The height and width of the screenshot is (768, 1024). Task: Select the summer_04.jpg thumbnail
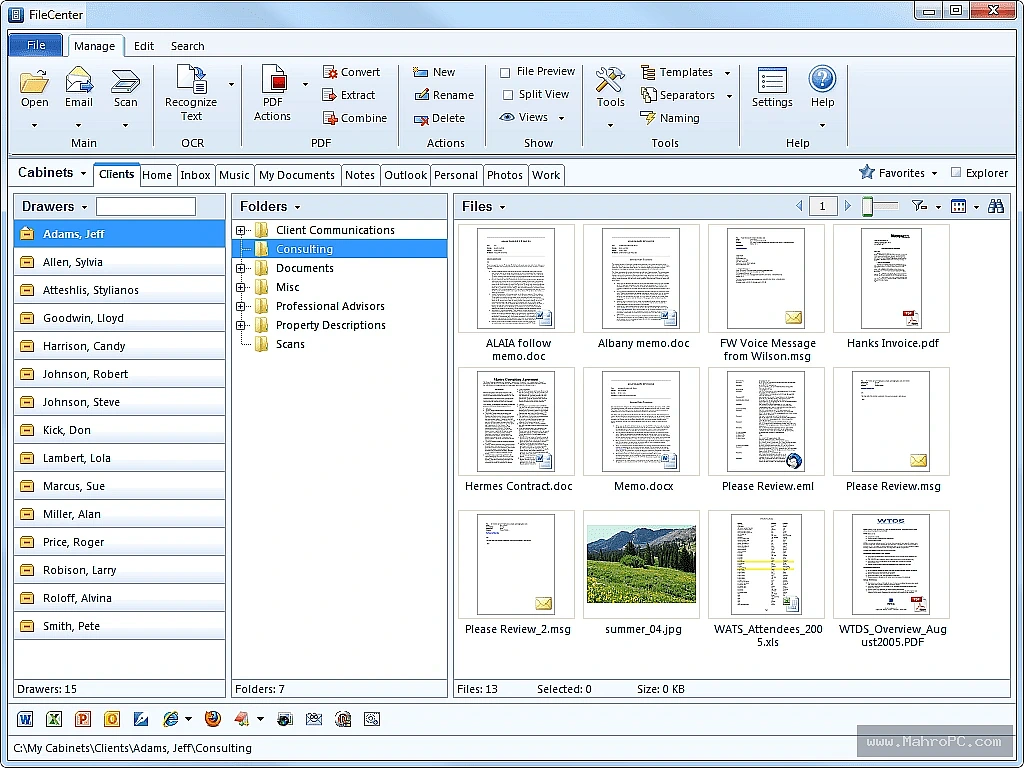(x=641, y=565)
